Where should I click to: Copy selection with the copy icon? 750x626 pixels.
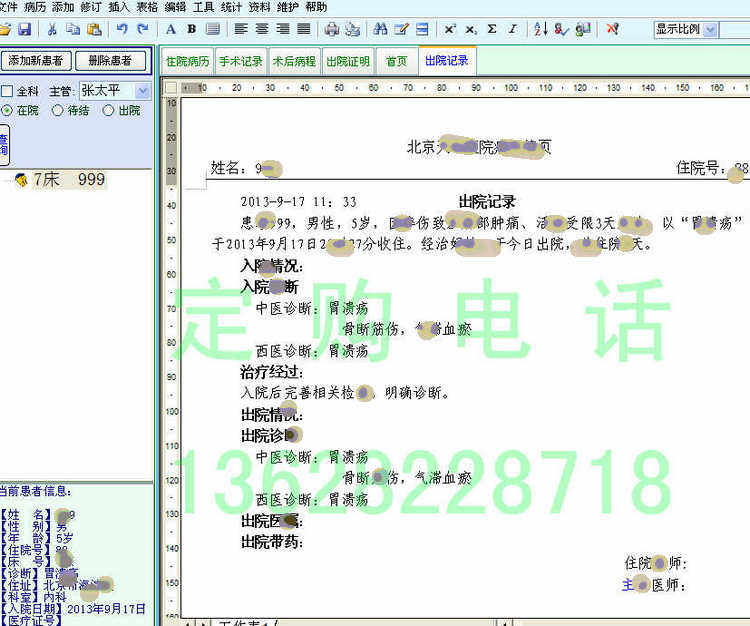pyautogui.click(x=73, y=29)
